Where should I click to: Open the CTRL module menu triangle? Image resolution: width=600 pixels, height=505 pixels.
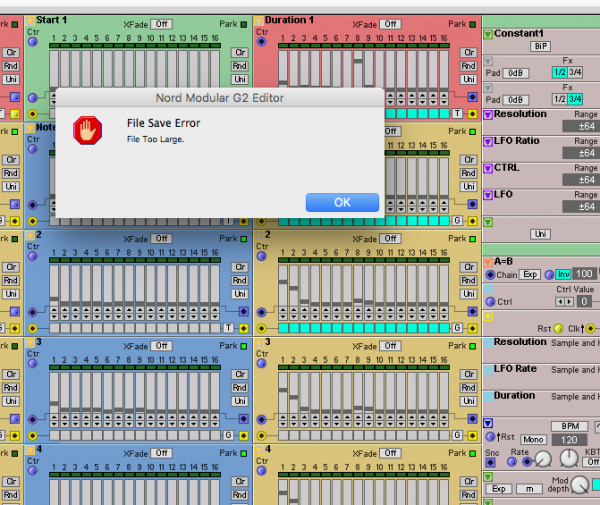point(488,168)
